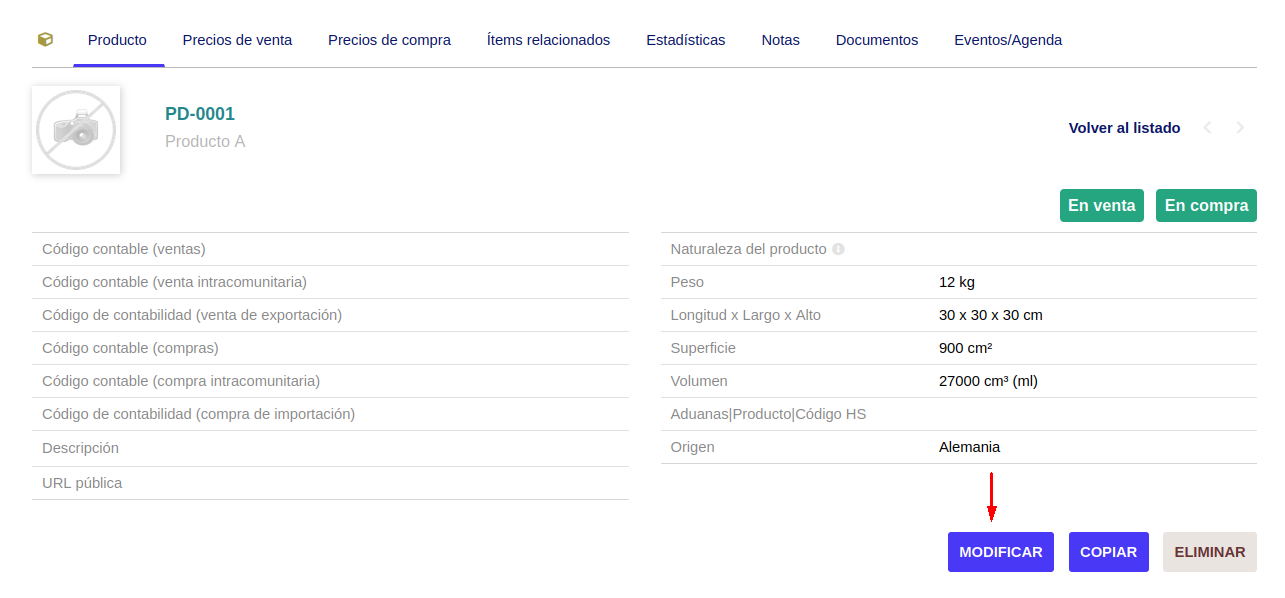This screenshot has height=598, width=1285.
Task: Go to previous product using the left chevron
Action: (x=1208, y=128)
